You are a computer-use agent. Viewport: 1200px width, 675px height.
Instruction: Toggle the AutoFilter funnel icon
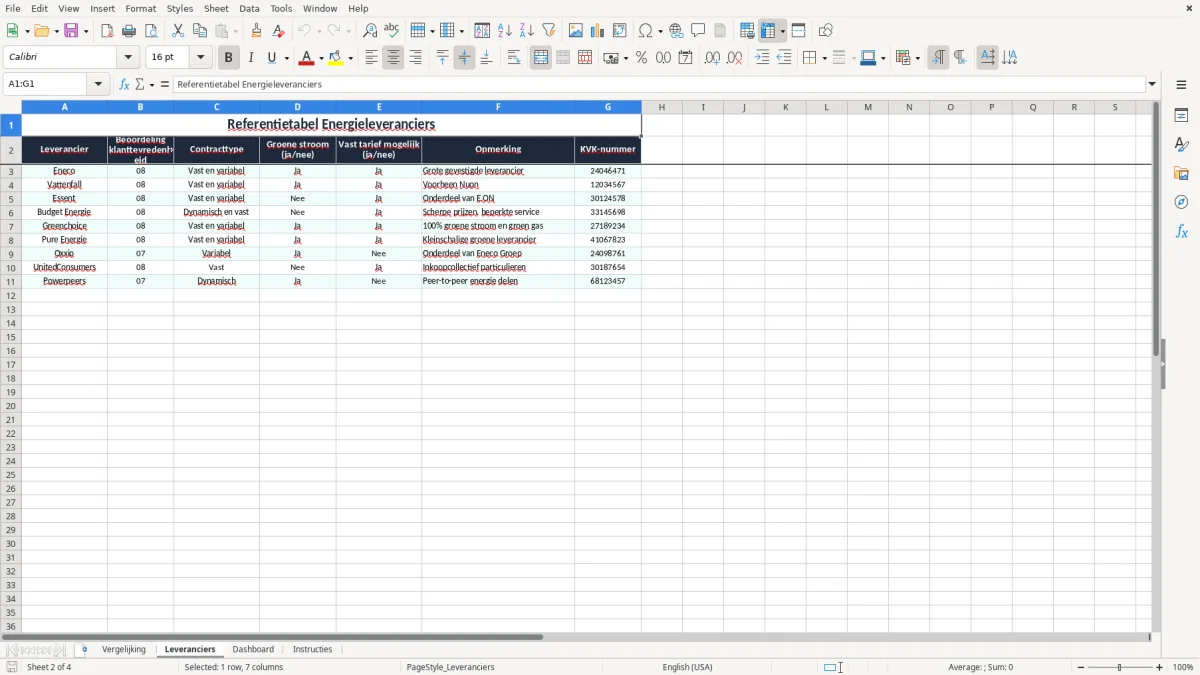(549, 31)
